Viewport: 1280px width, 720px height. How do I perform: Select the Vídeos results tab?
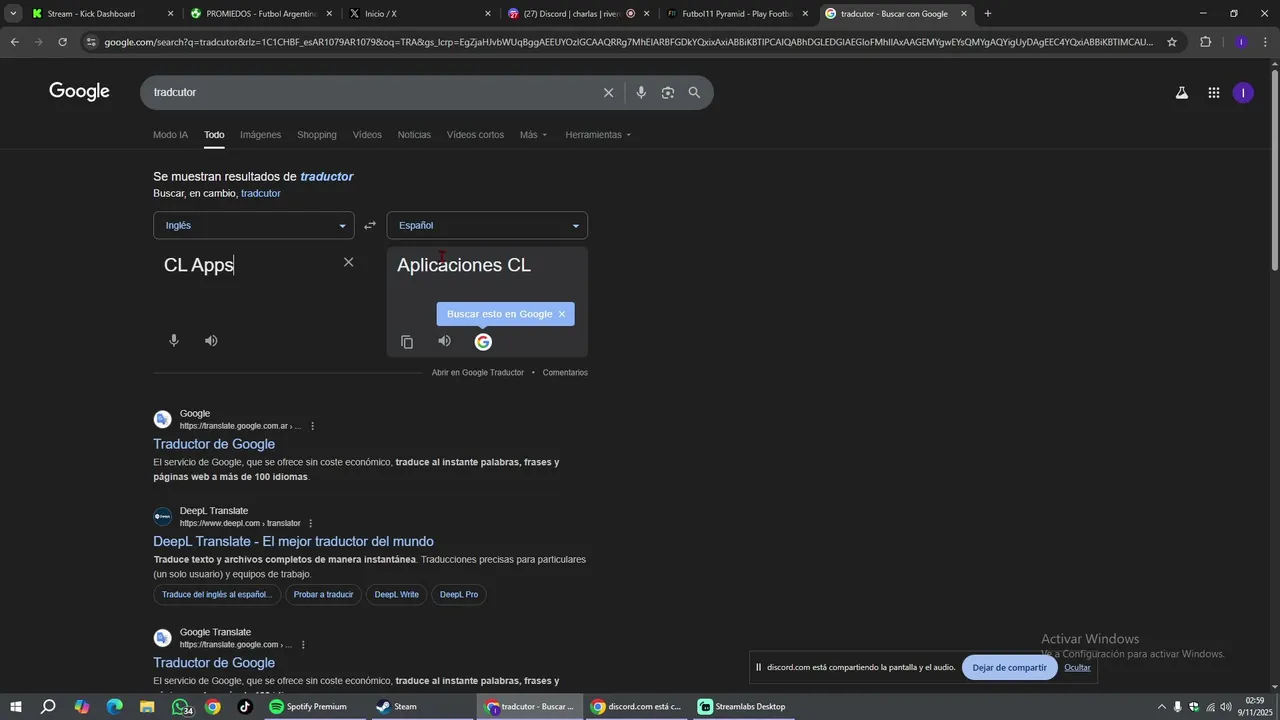point(367,135)
